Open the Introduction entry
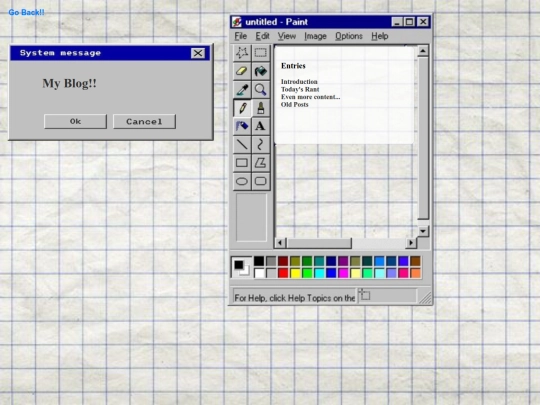Viewport: 540px width, 405px height. tap(299, 82)
